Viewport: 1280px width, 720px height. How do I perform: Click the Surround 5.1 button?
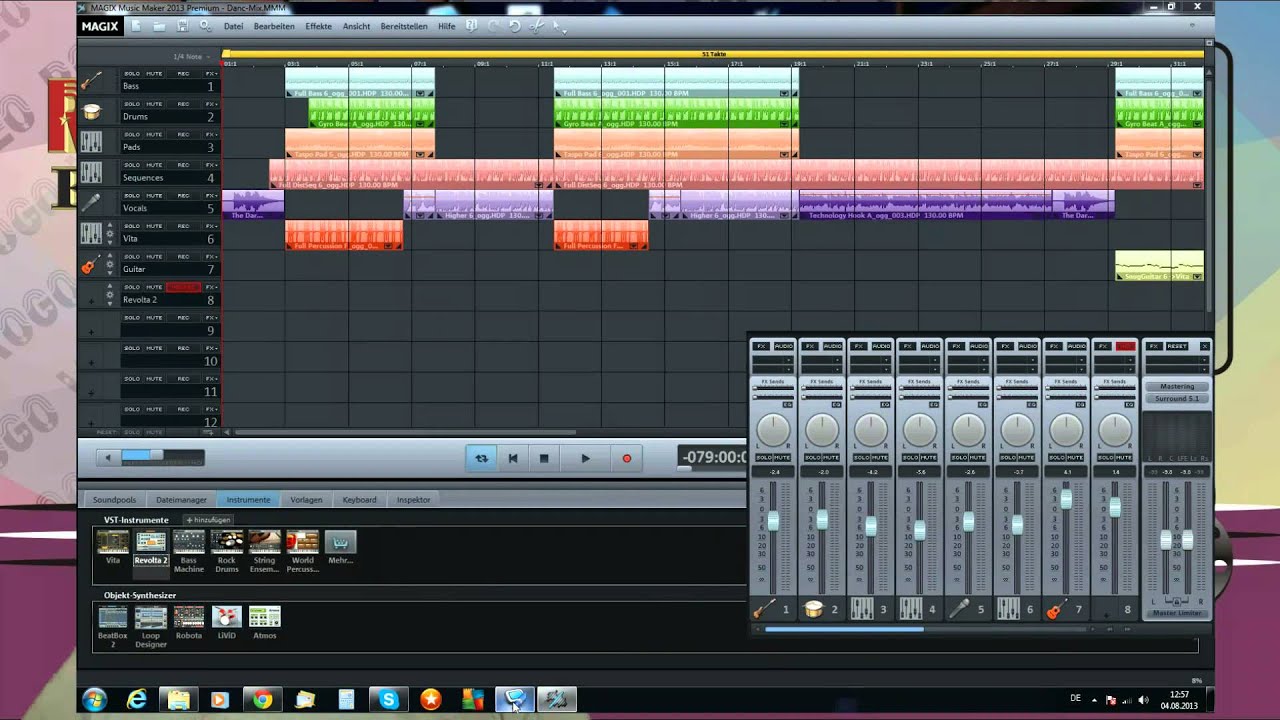click(x=1177, y=398)
